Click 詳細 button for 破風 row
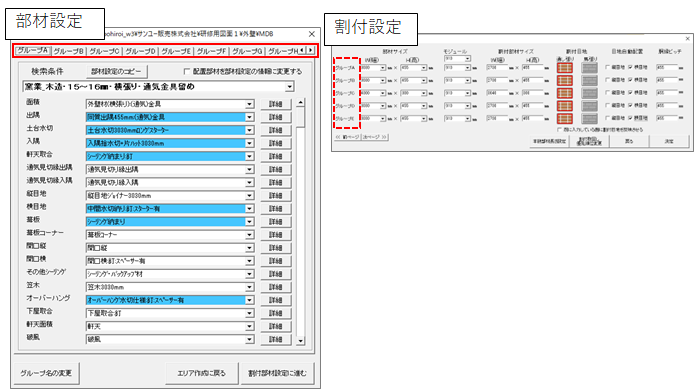This screenshot has height=389, width=694. tap(275, 339)
